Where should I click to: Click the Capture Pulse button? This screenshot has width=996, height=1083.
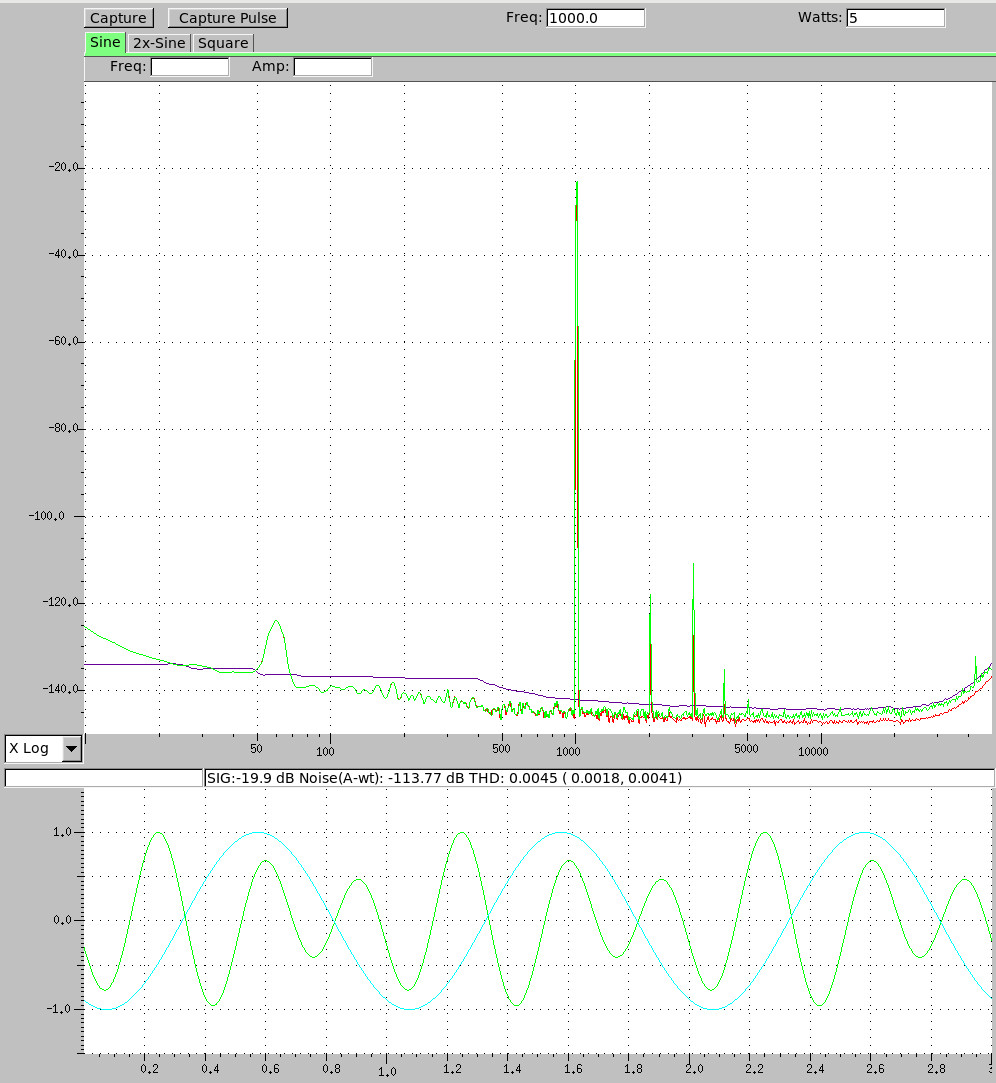click(x=227, y=18)
